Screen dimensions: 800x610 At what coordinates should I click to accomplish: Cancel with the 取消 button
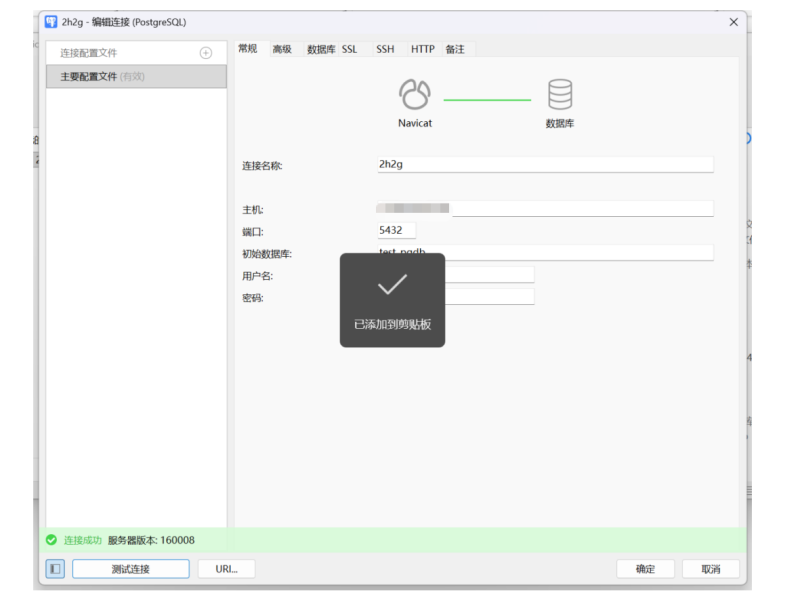[711, 569]
